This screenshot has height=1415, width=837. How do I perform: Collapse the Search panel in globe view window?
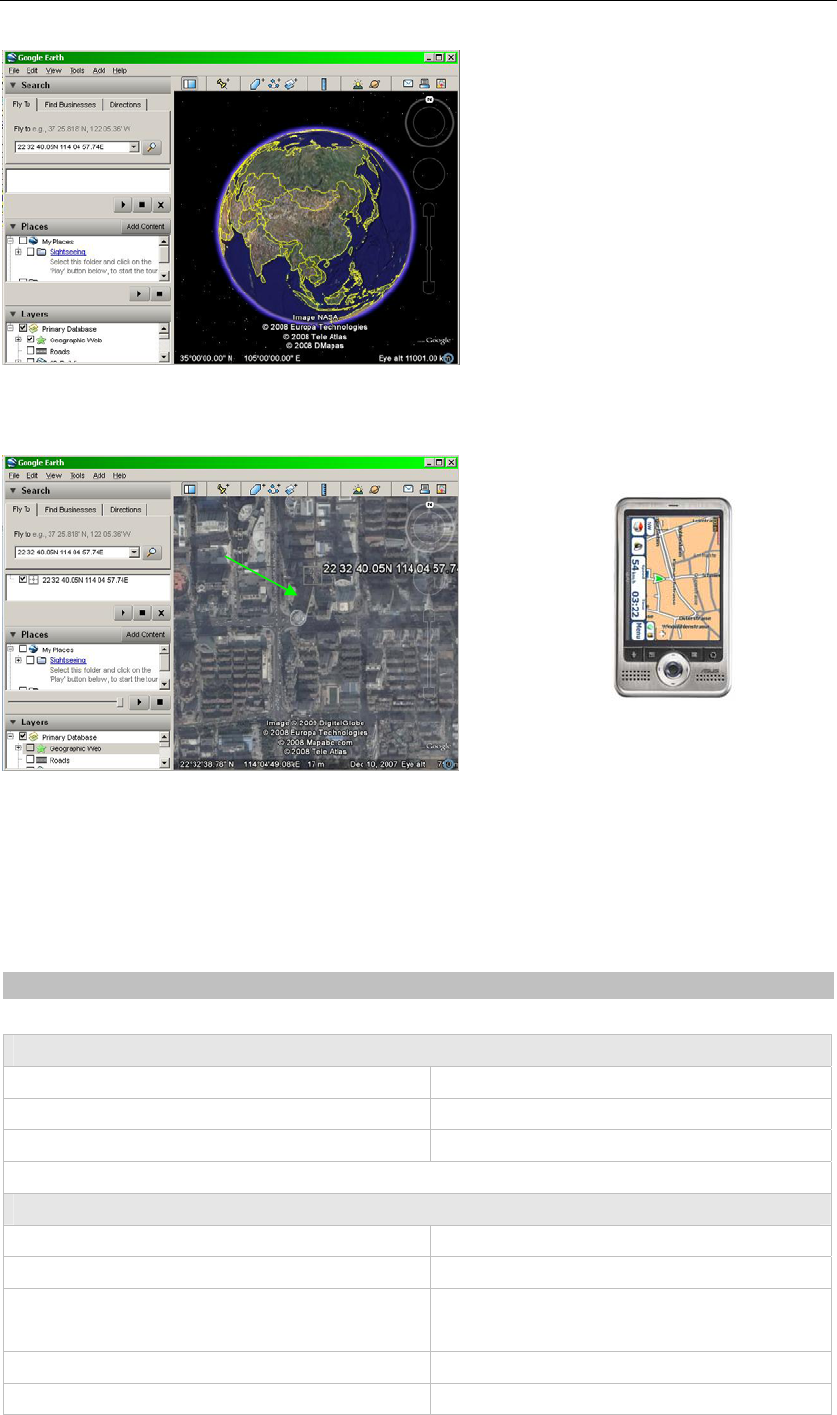coord(13,86)
